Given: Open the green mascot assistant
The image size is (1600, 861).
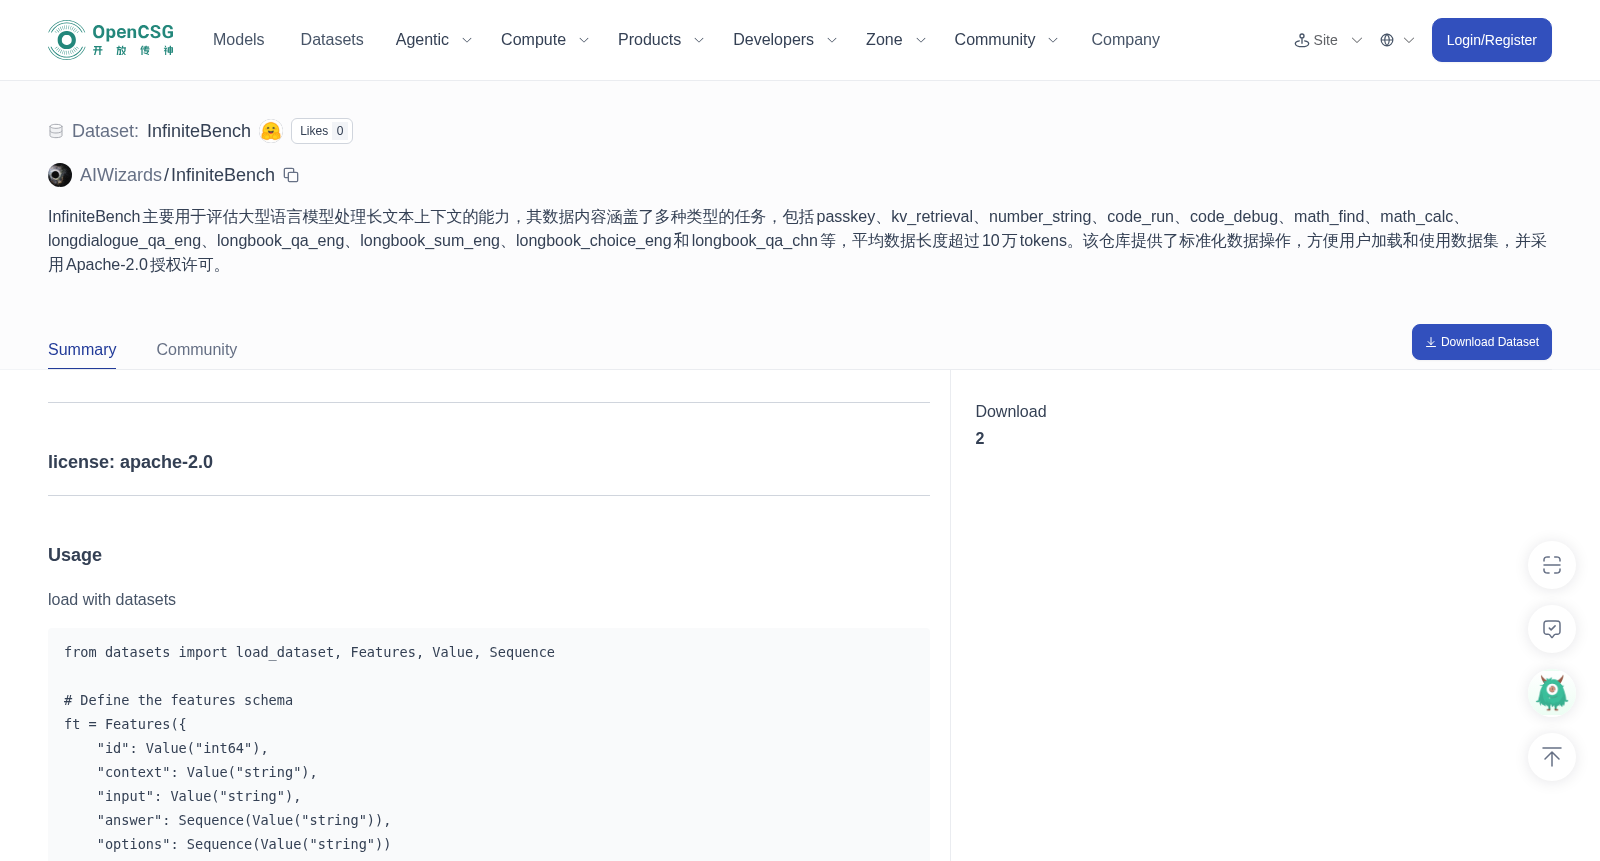Looking at the screenshot, I should pyautogui.click(x=1552, y=693).
